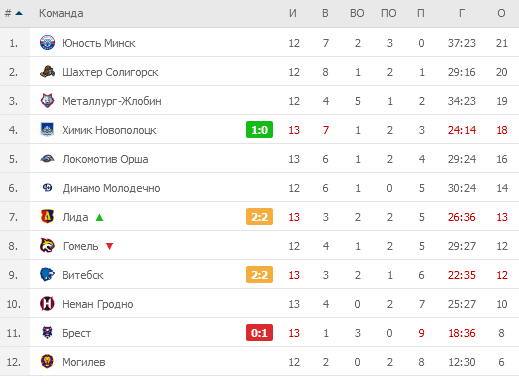Open the orange 2:2 badge in Лида row
This screenshot has height=384, width=519.
[259, 217]
